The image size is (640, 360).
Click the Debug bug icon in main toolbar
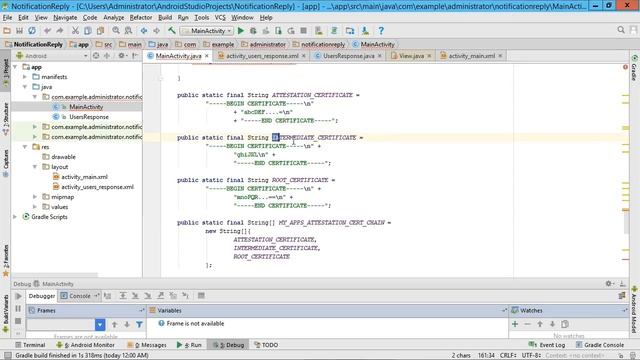[x=253, y=31]
